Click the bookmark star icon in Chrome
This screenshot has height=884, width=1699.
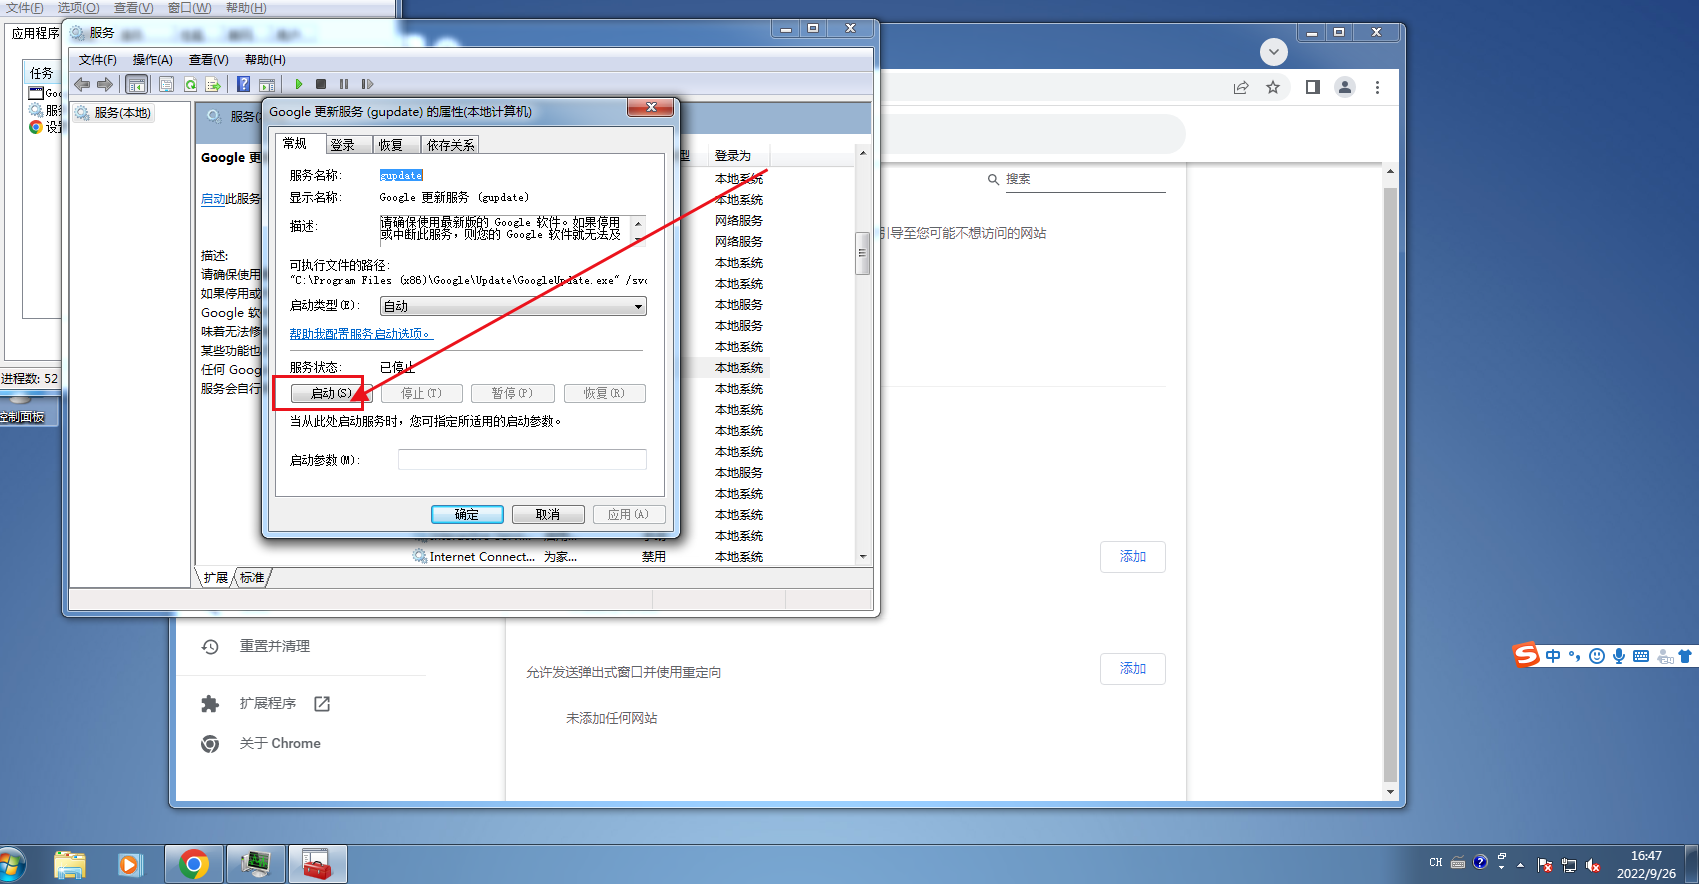(1273, 87)
